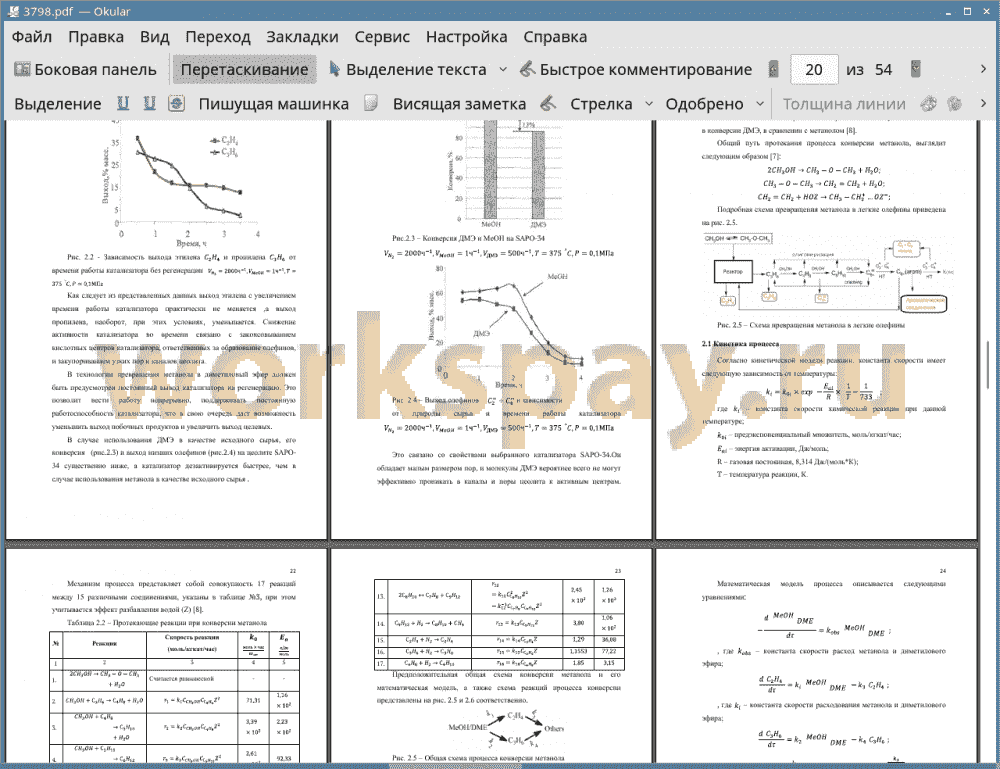Click the note page icon before Висящая заметка
Image resolution: width=1000 pixels, height=769 pixels.
tap(371, 103)
